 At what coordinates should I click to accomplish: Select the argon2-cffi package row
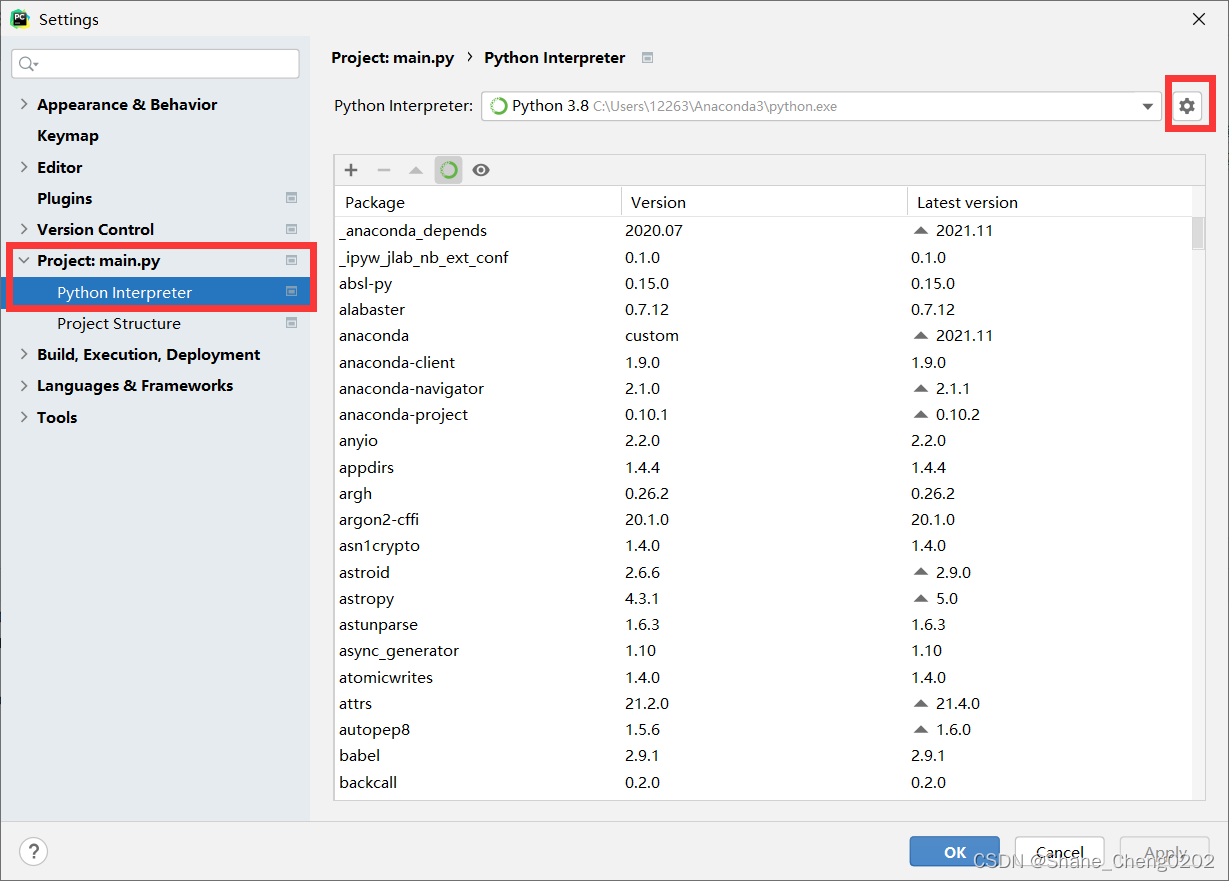[763, 519]
